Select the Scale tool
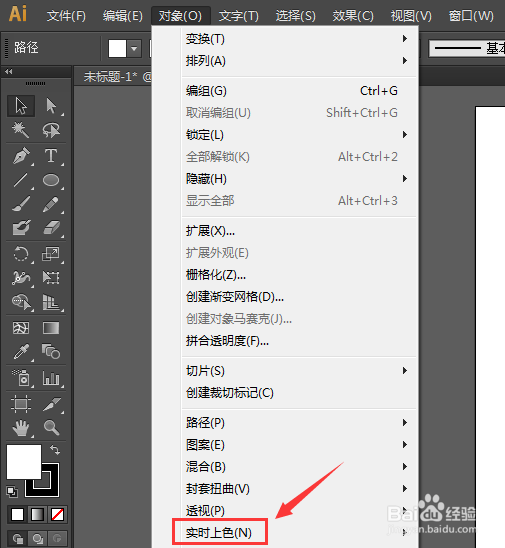This screenshot has width=505, height=548. click(x=51, y=254)
